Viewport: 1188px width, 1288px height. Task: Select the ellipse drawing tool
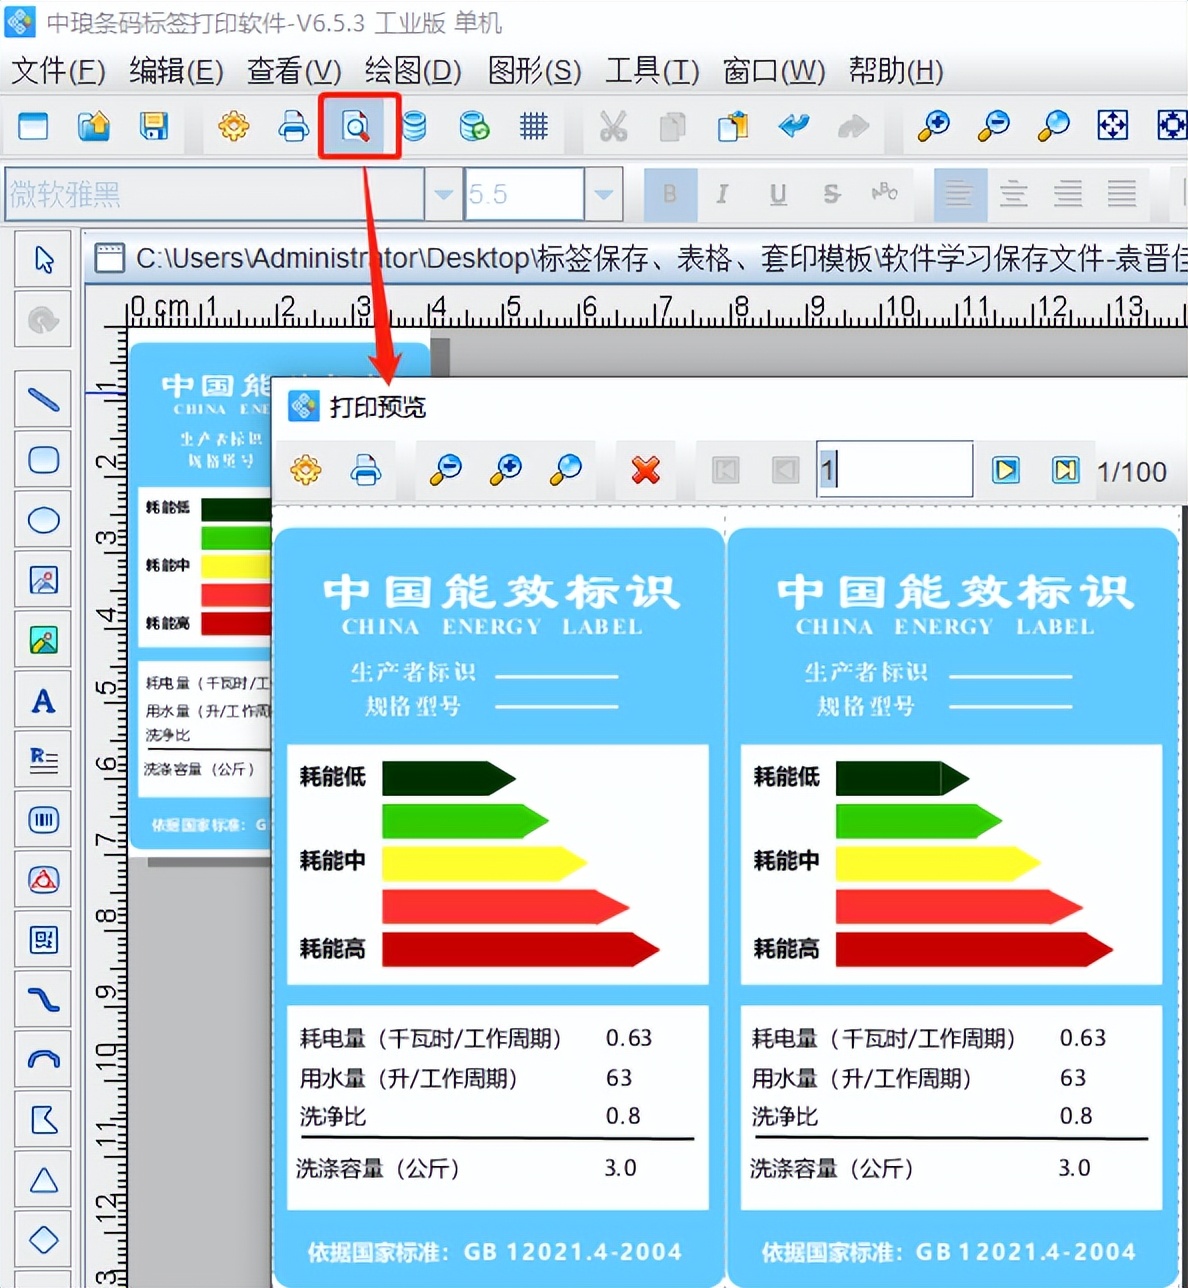[x=43, y=520]
